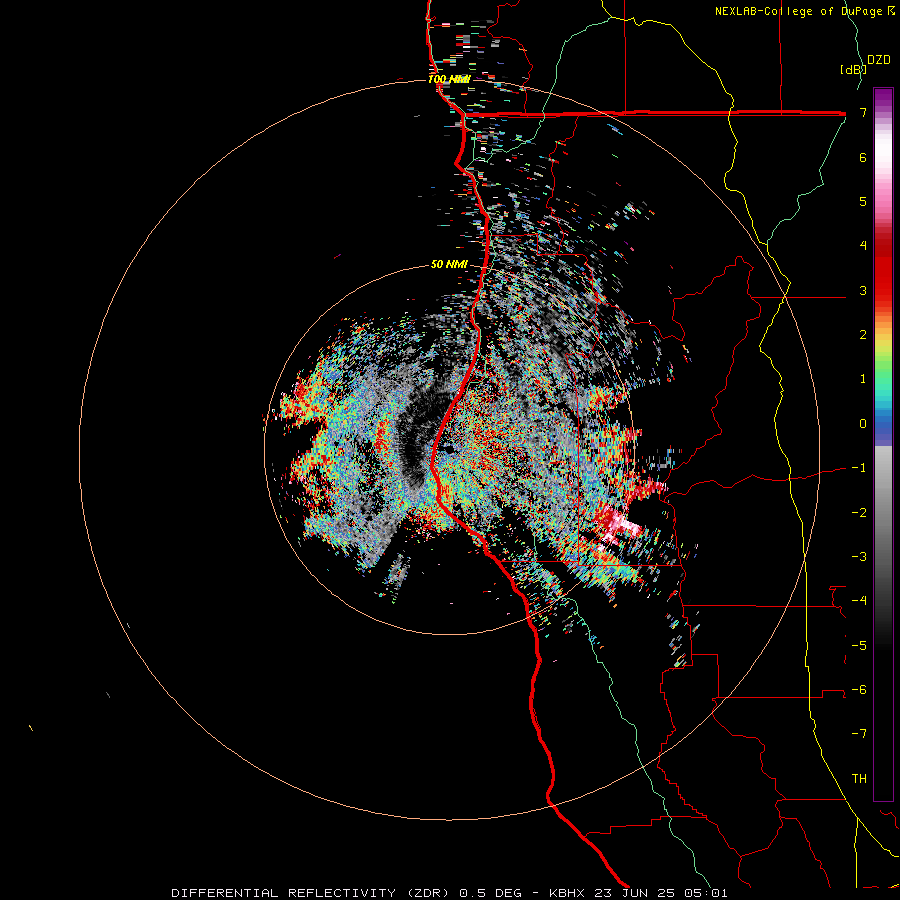
Task: Click the KBHX station identifier
Action: [x=567, y=893]
